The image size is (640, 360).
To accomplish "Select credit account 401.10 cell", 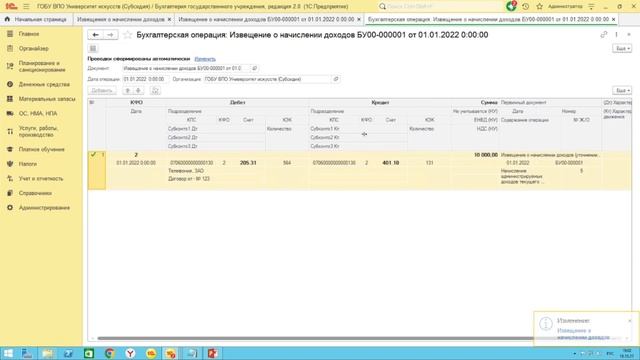I will coord(391,162).
